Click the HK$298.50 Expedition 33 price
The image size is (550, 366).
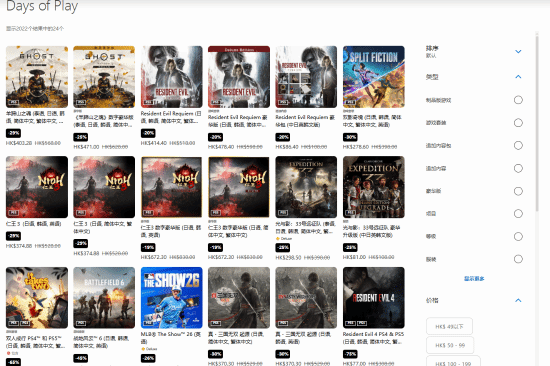pyautogui.click(x=288, y=258)
